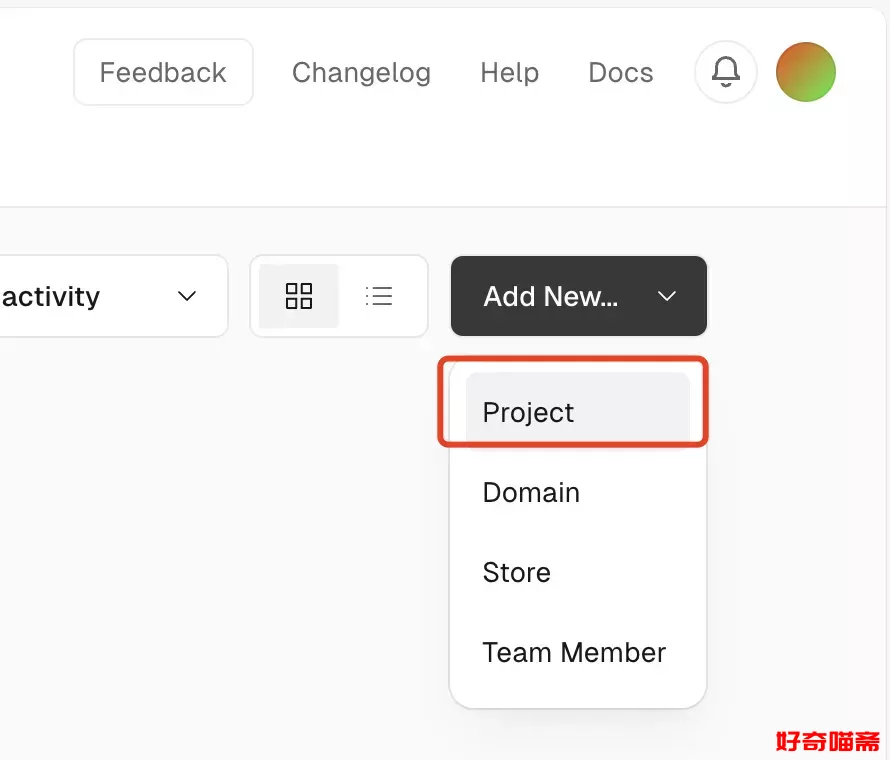Select the Store menu entry

click(516, 572)
